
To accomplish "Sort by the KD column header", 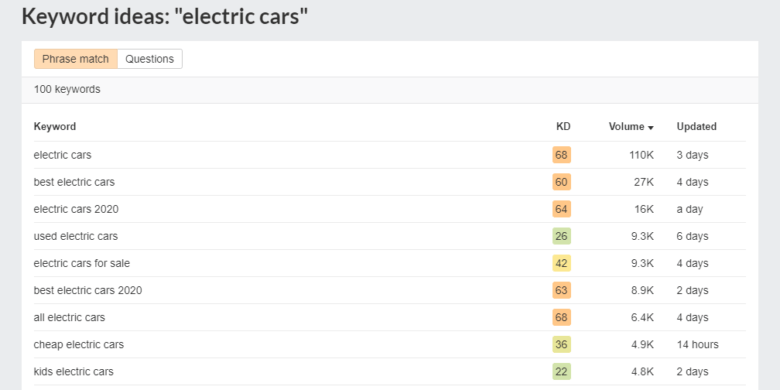I will pyautogui.click(x=563, y=126).
